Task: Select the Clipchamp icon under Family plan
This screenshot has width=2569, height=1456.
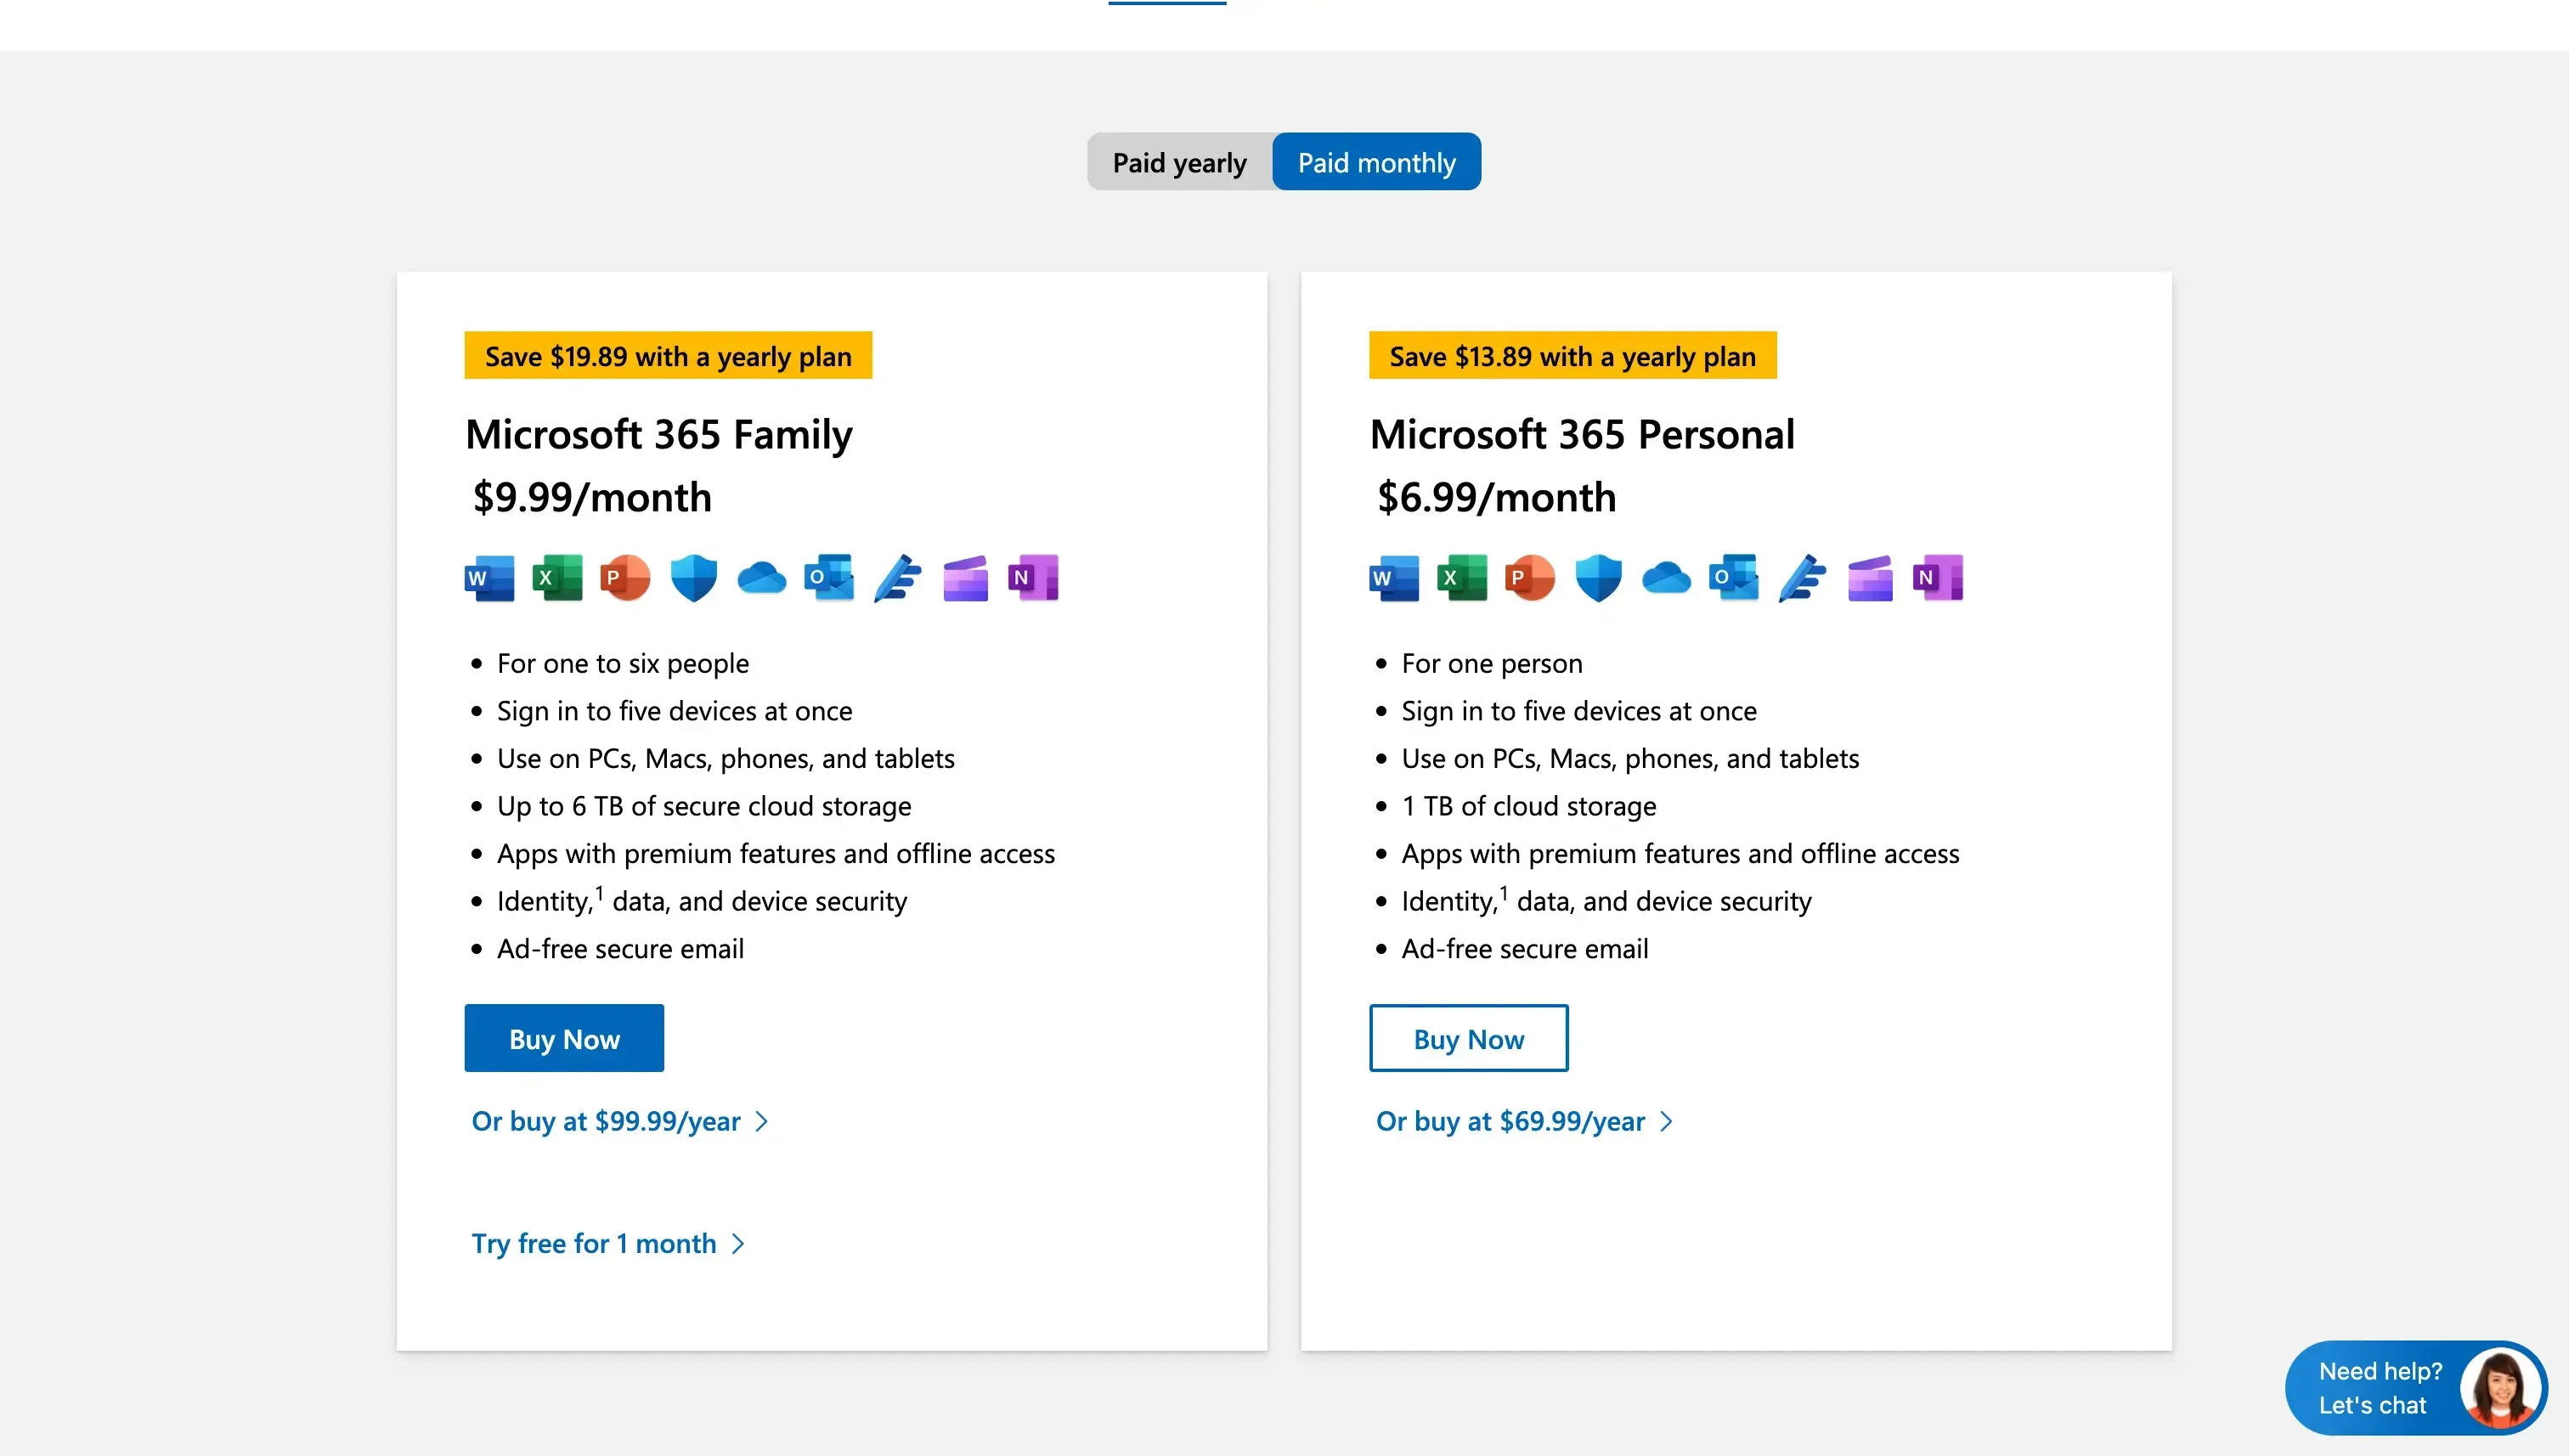Action: [x=965, y=577]
